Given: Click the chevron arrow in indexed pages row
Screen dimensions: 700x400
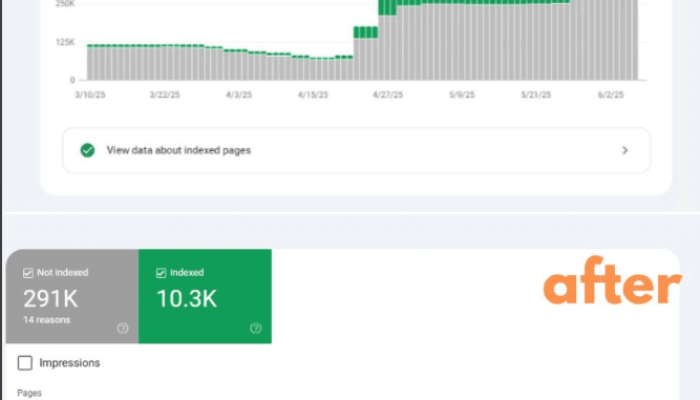Looking at the screenshot, I should 625,150.
